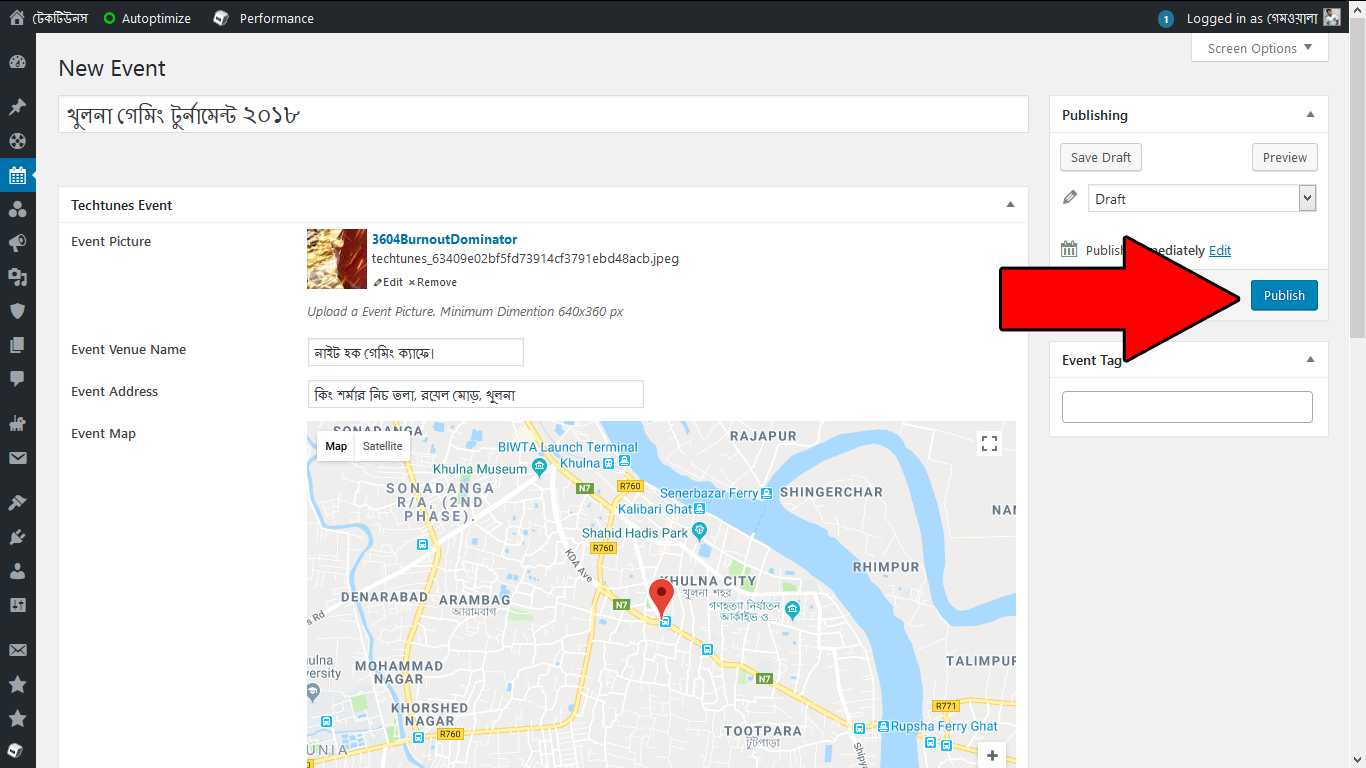Click the Shahid Hadis Park map label
1366x768 pixels.
635,533
